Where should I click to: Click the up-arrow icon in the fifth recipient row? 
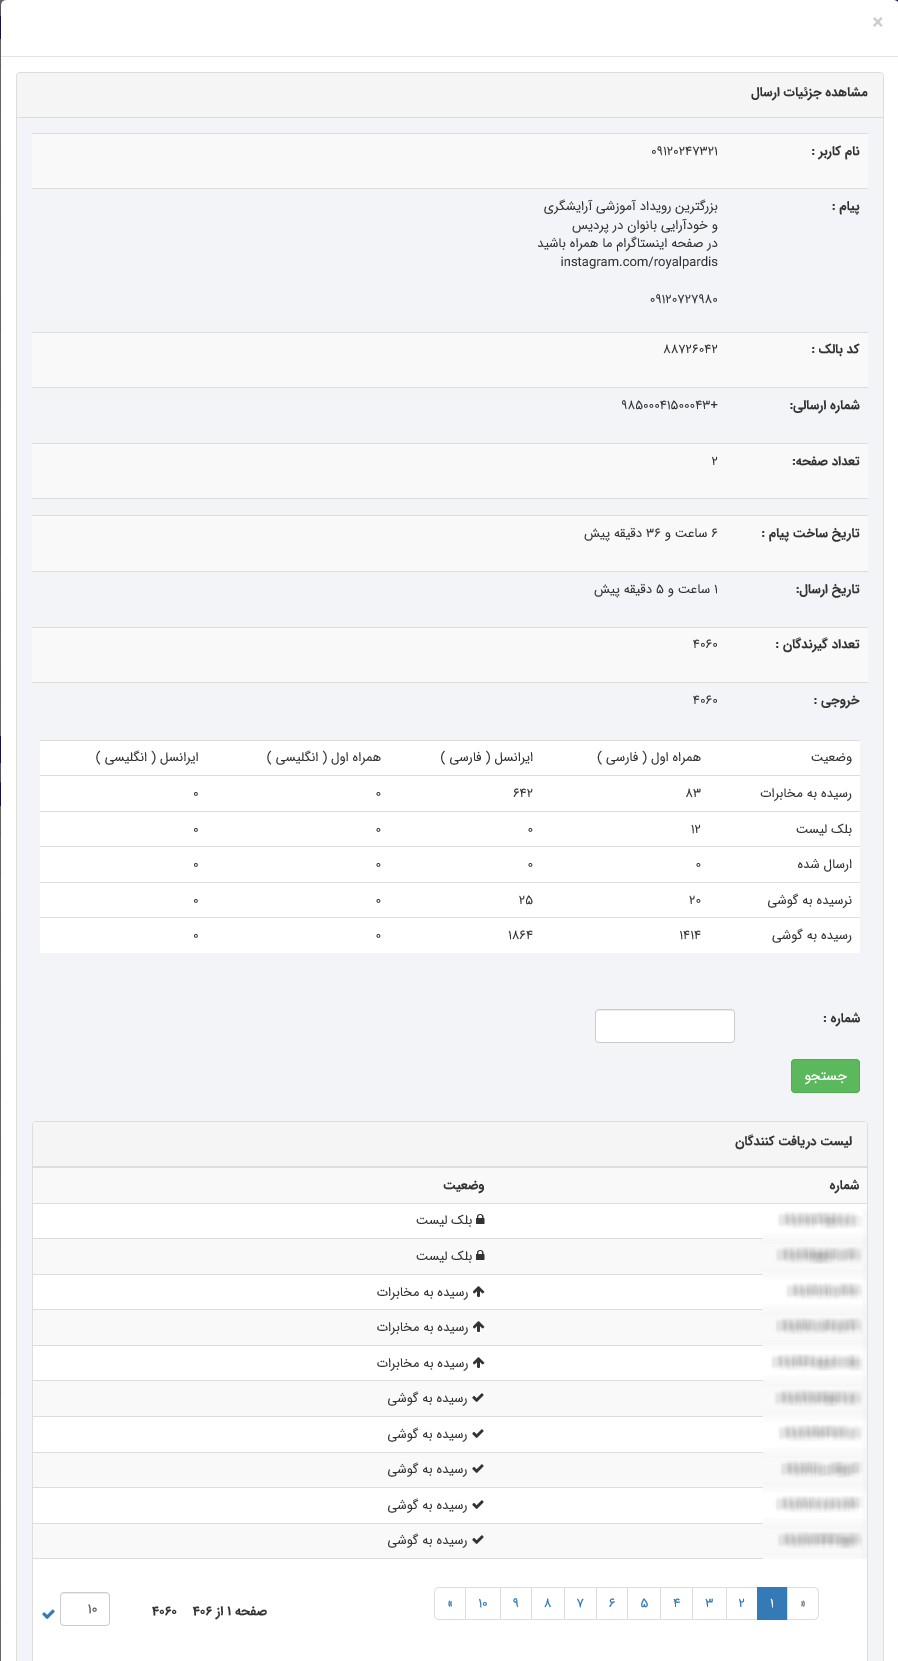pos(479,1362)
